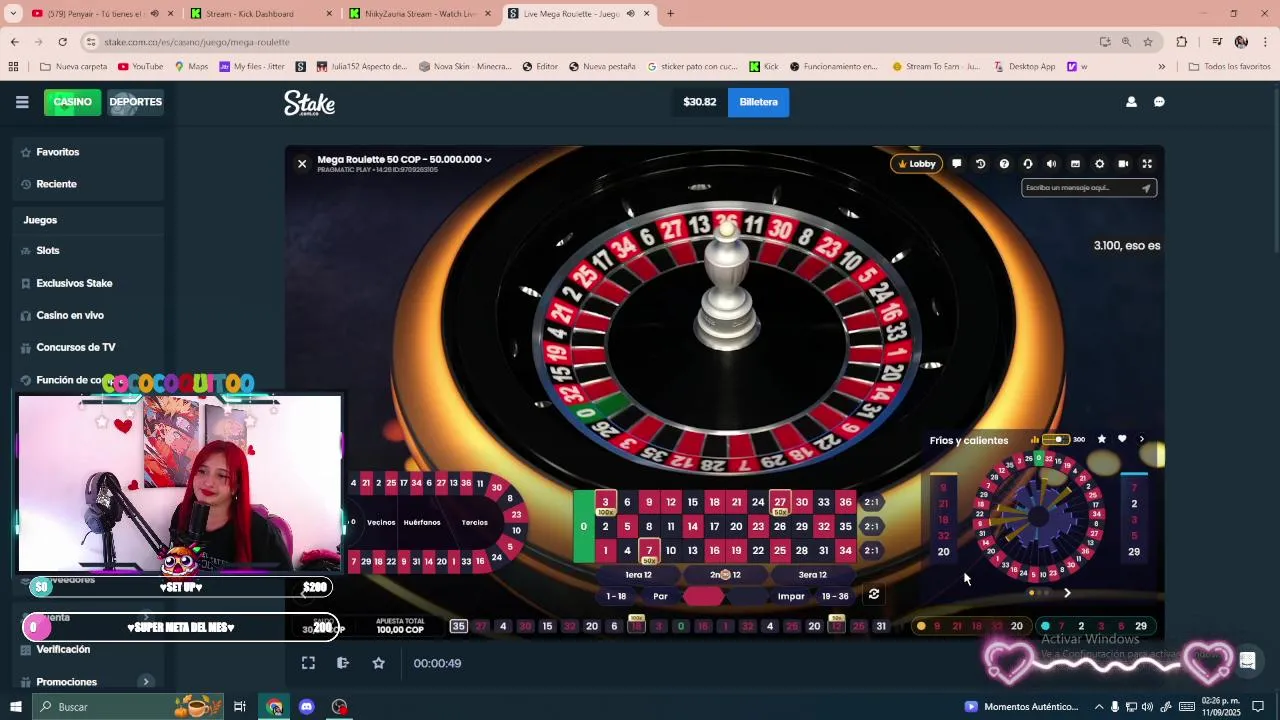
Task: Open Verificación link in sidebar
Action: point(63,650)
